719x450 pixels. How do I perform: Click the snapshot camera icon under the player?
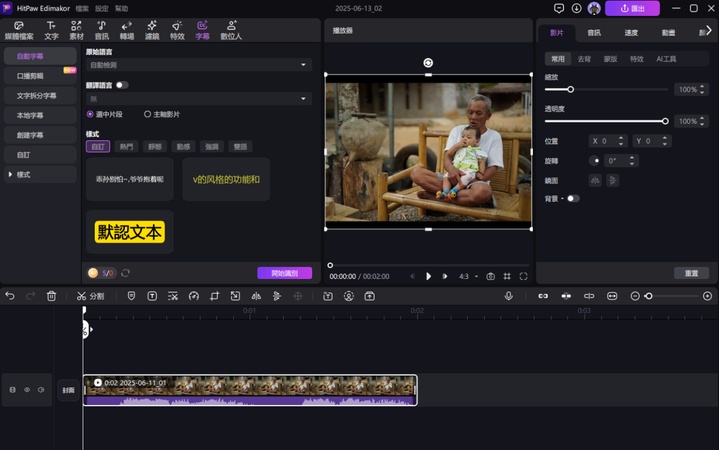pos(490,276)
